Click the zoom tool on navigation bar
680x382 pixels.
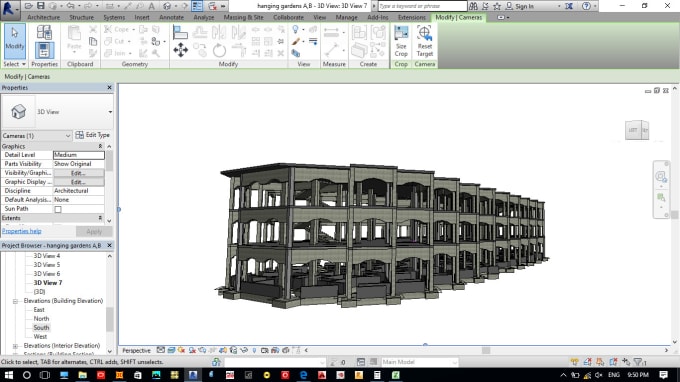660,198
